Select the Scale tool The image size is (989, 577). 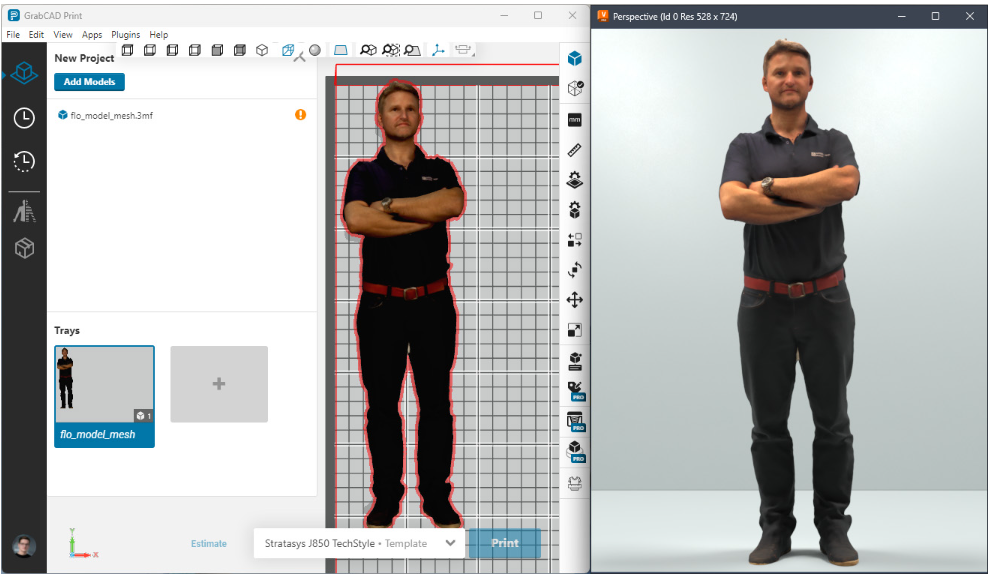(575, 330)
